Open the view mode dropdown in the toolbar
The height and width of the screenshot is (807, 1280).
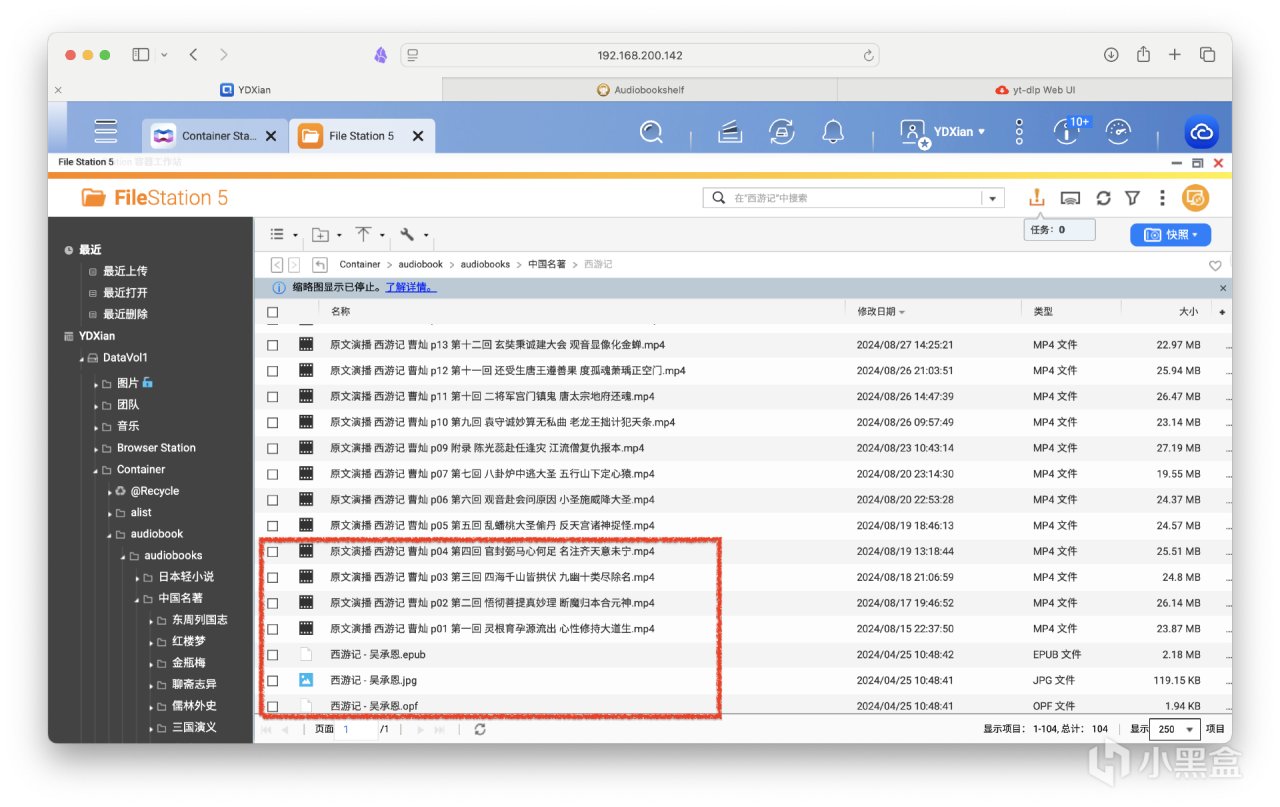click(284, 235)
